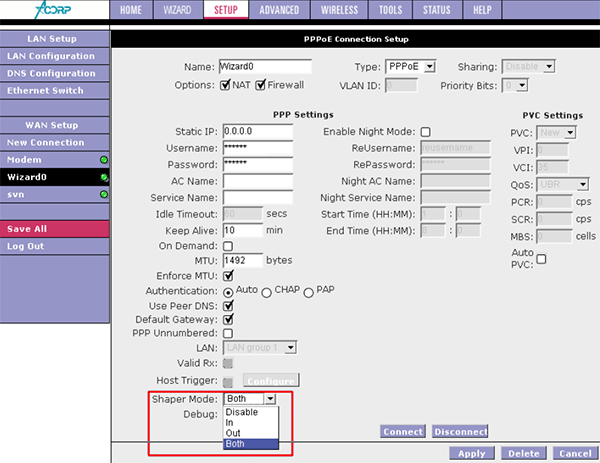Click the Static IP field
Image resolution: width=600 pixels, height=463 pixels.
[x=258, y=131]
